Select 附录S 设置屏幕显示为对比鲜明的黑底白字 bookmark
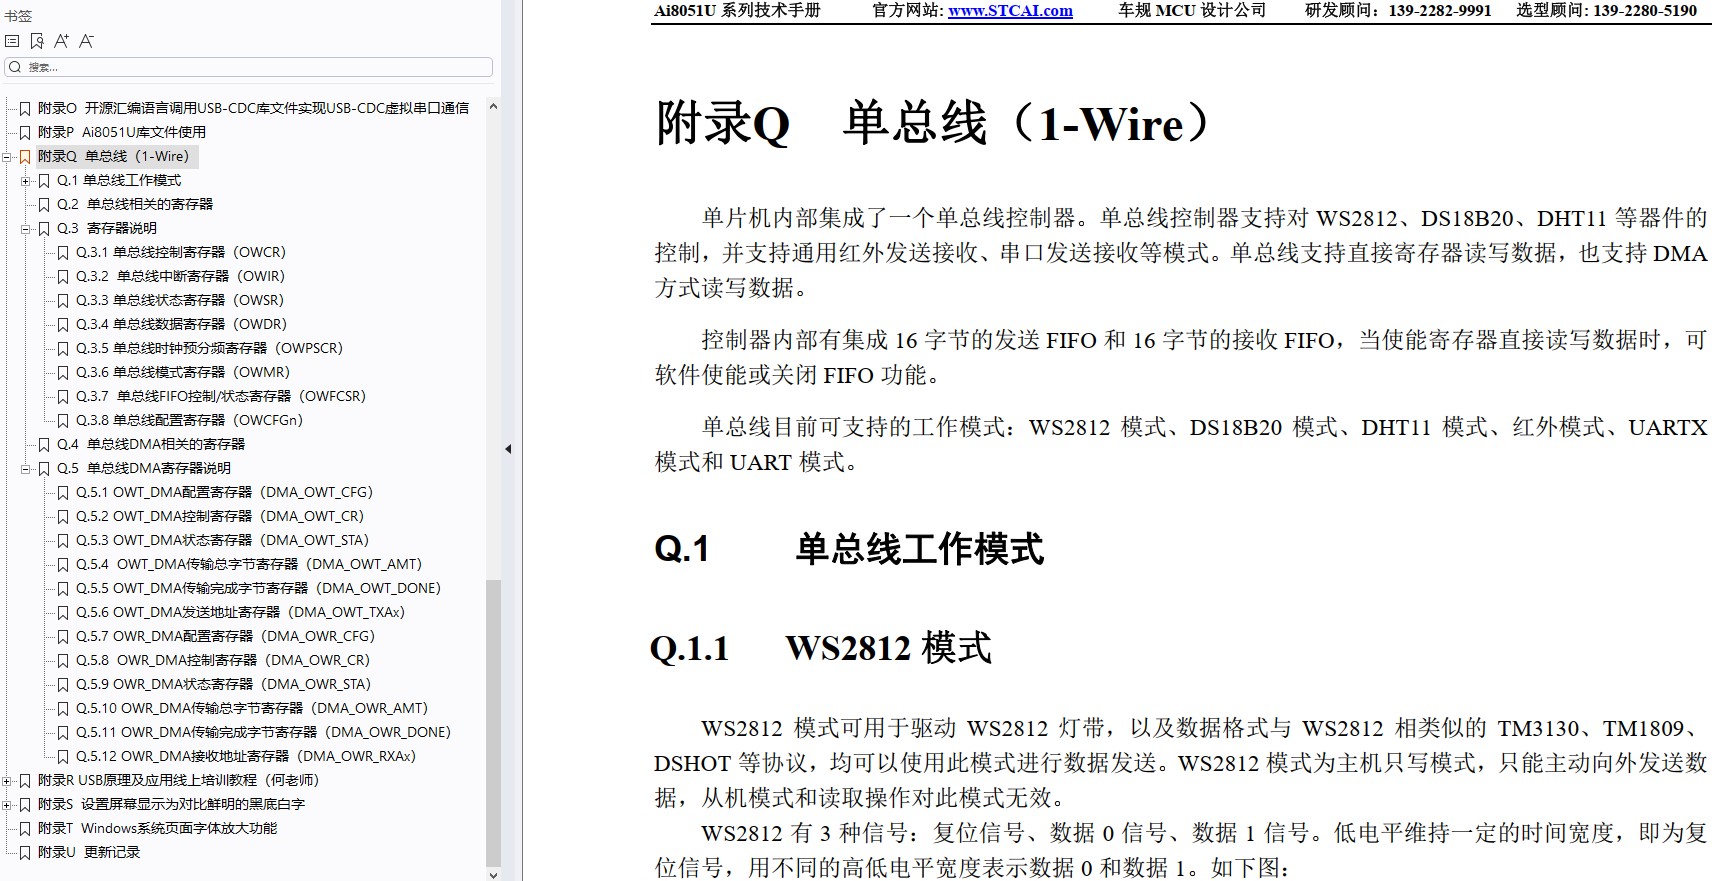1721x881 pixels. click(171, 804)
